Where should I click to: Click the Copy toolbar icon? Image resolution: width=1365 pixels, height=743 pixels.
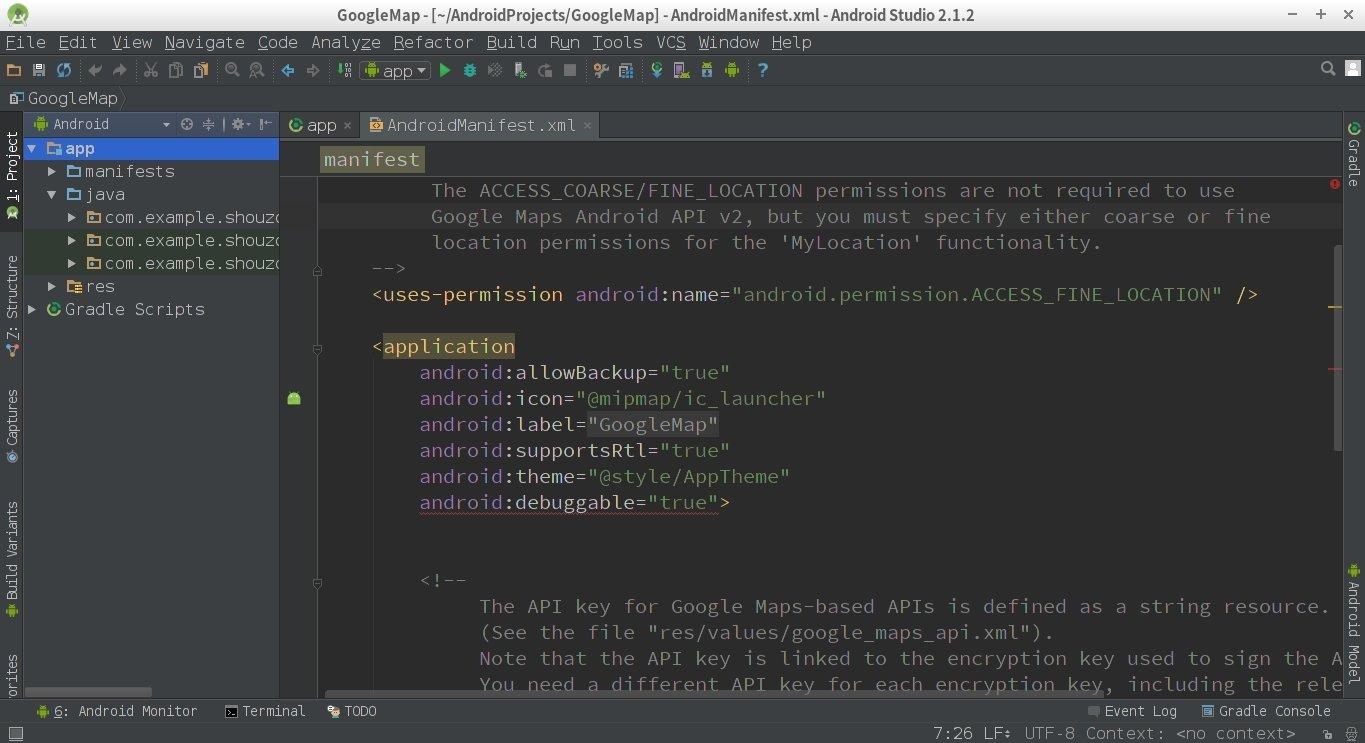[176, 70]
